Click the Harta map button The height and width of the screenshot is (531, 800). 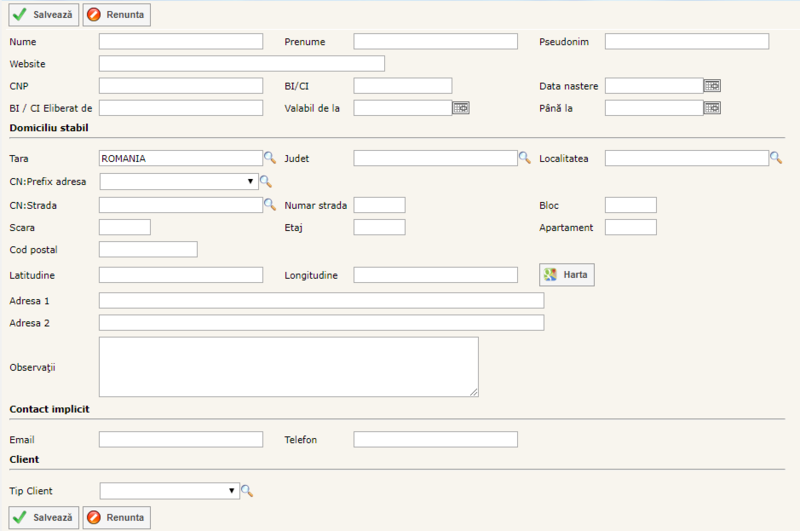coord(567,275)
